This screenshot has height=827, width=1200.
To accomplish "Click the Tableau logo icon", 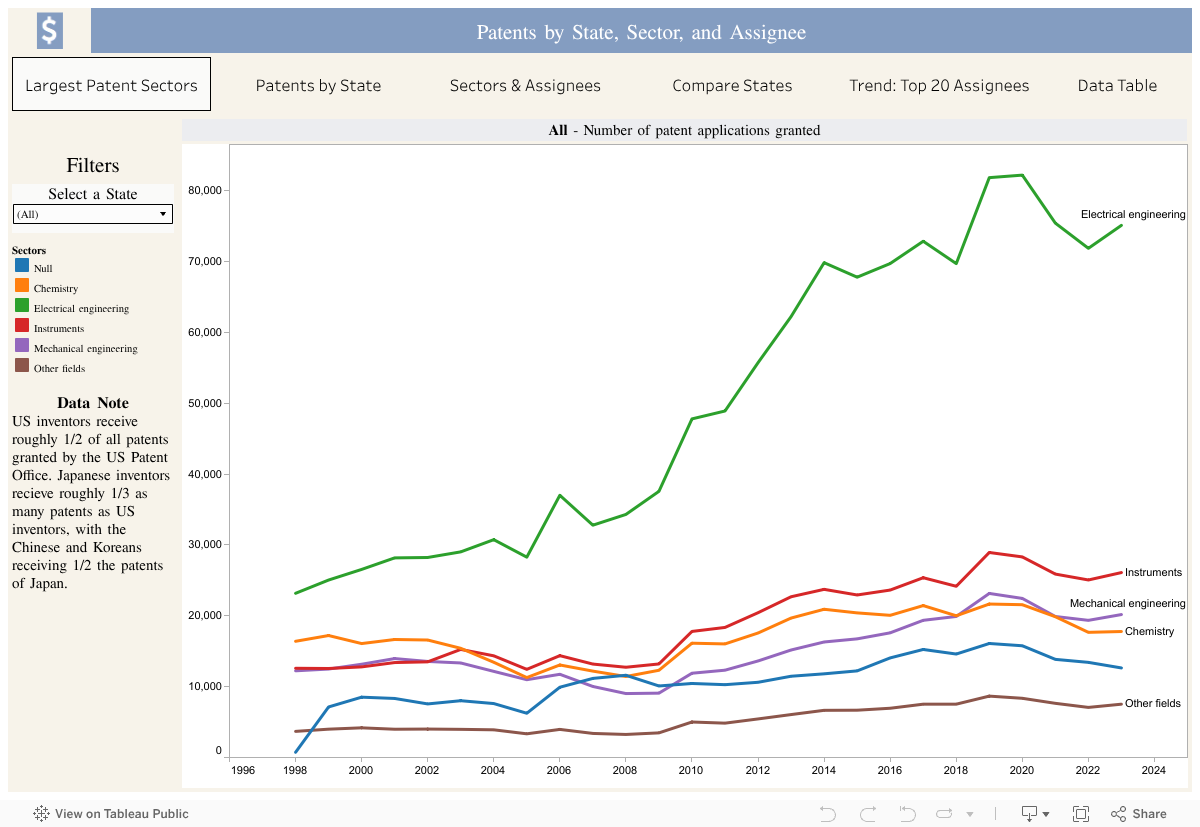I will pos(42,814).
